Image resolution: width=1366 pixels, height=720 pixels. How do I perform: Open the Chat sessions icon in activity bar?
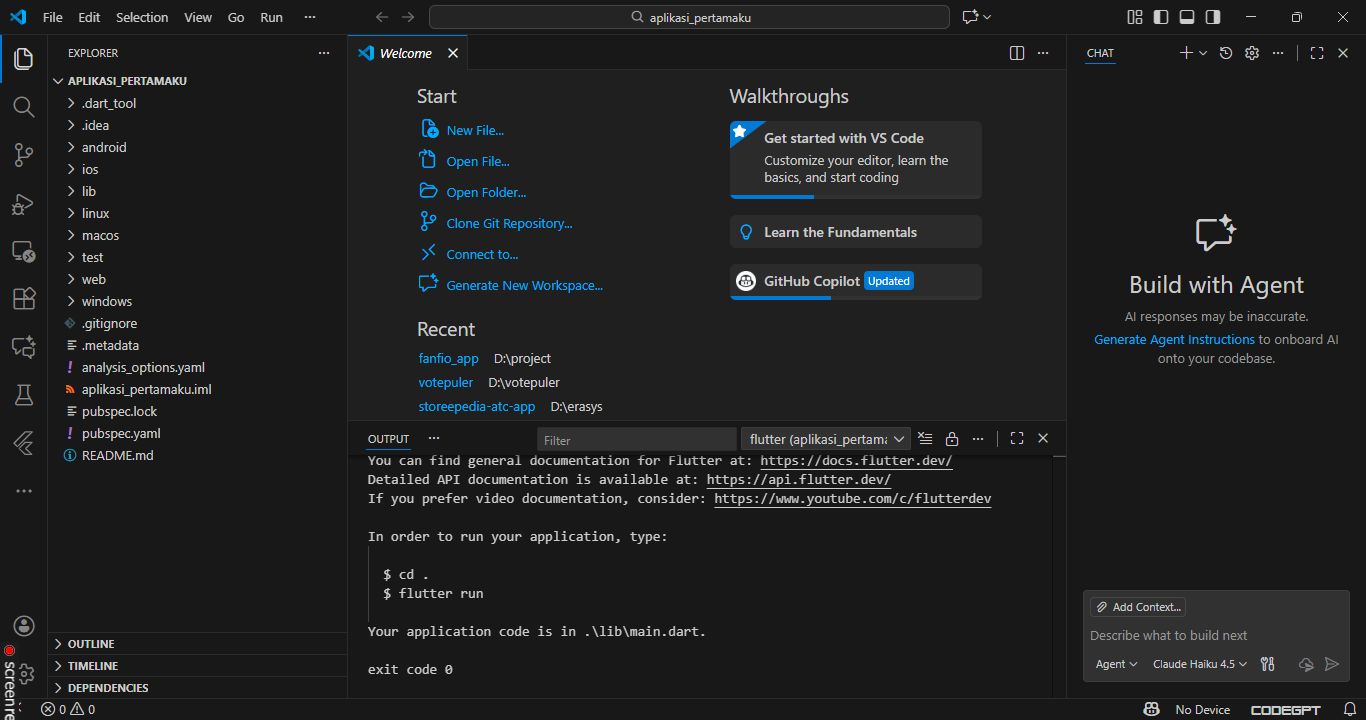23,347
